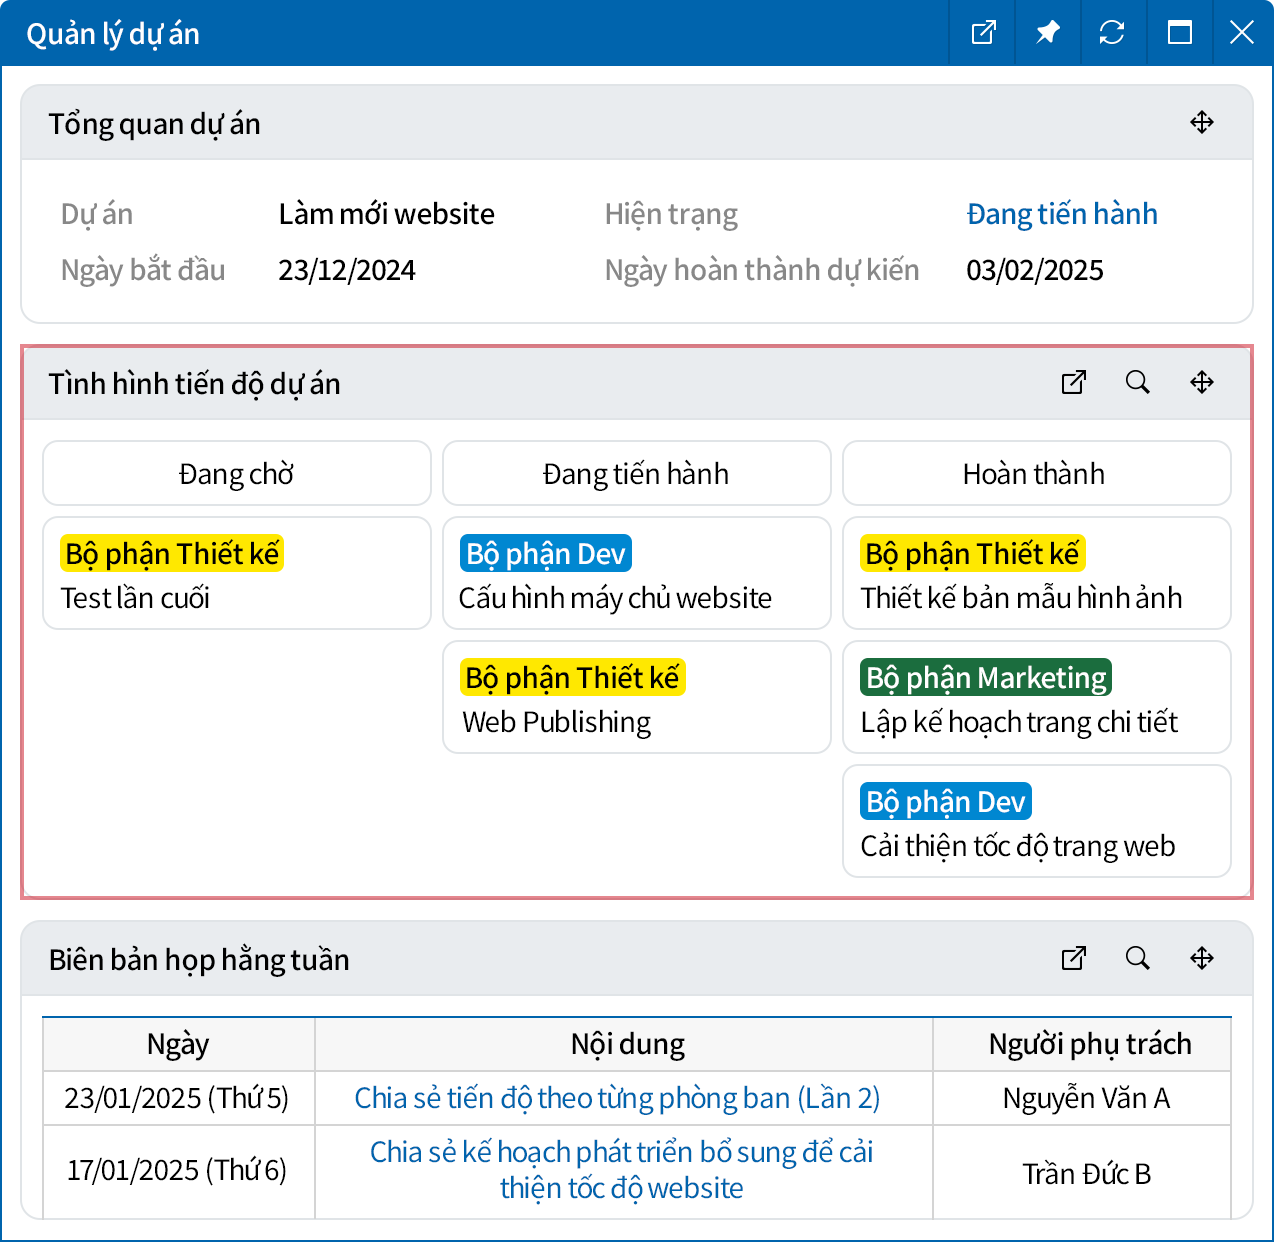Open the Test lần cuối task card
This screenshot has height=1242, width=1274.
[237, 574]
